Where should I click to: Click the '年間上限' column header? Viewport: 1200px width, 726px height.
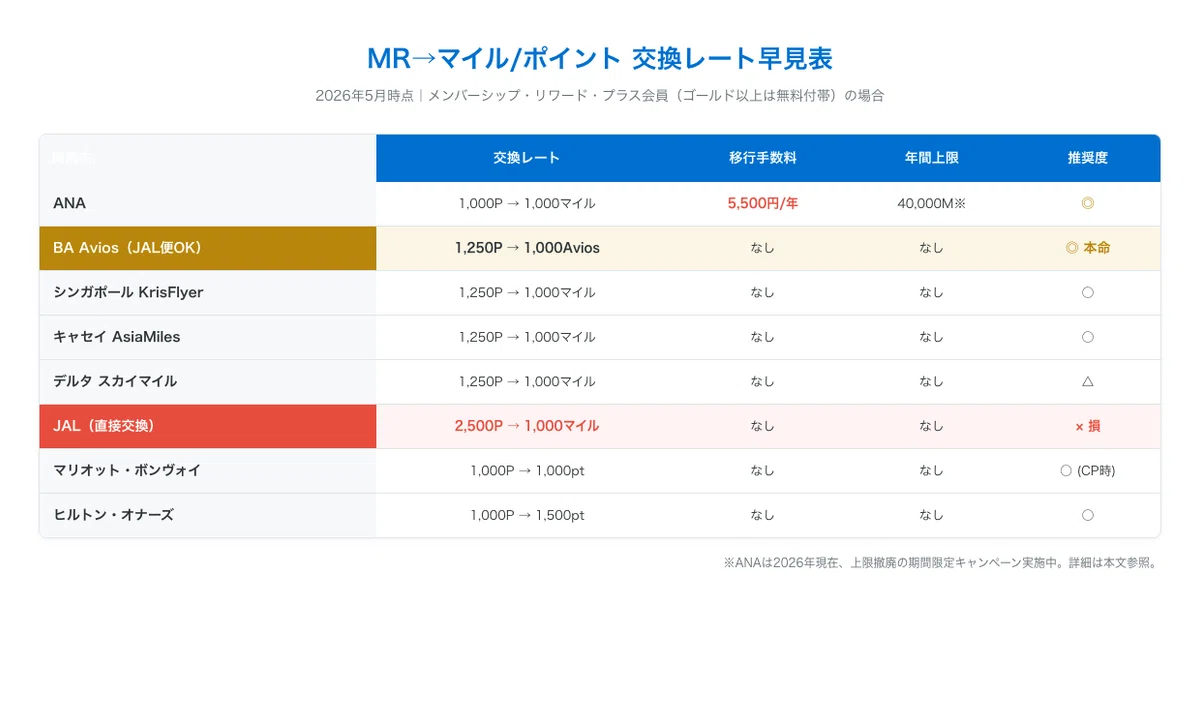coord(932,158)
